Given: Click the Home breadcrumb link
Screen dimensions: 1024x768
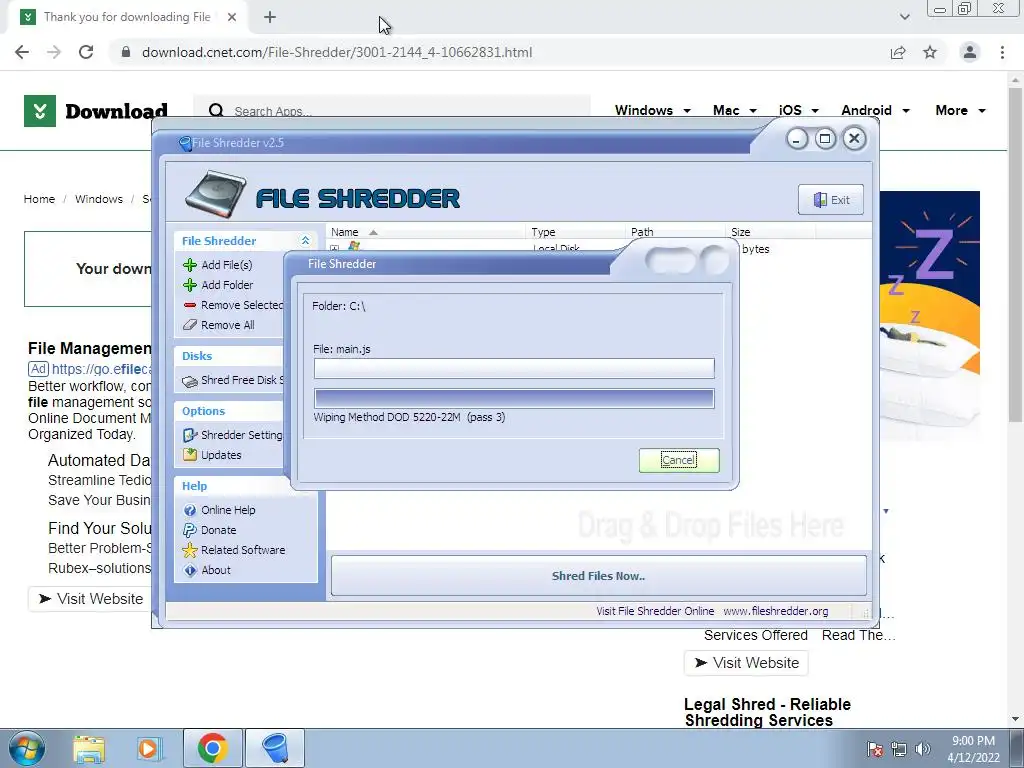Looking at the screenshot, I should [x=39, y=199].
